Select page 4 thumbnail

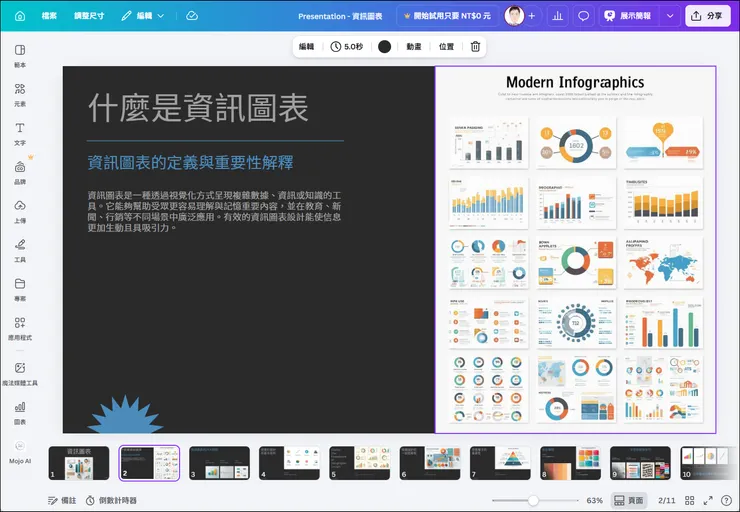(x=289, y=463)
